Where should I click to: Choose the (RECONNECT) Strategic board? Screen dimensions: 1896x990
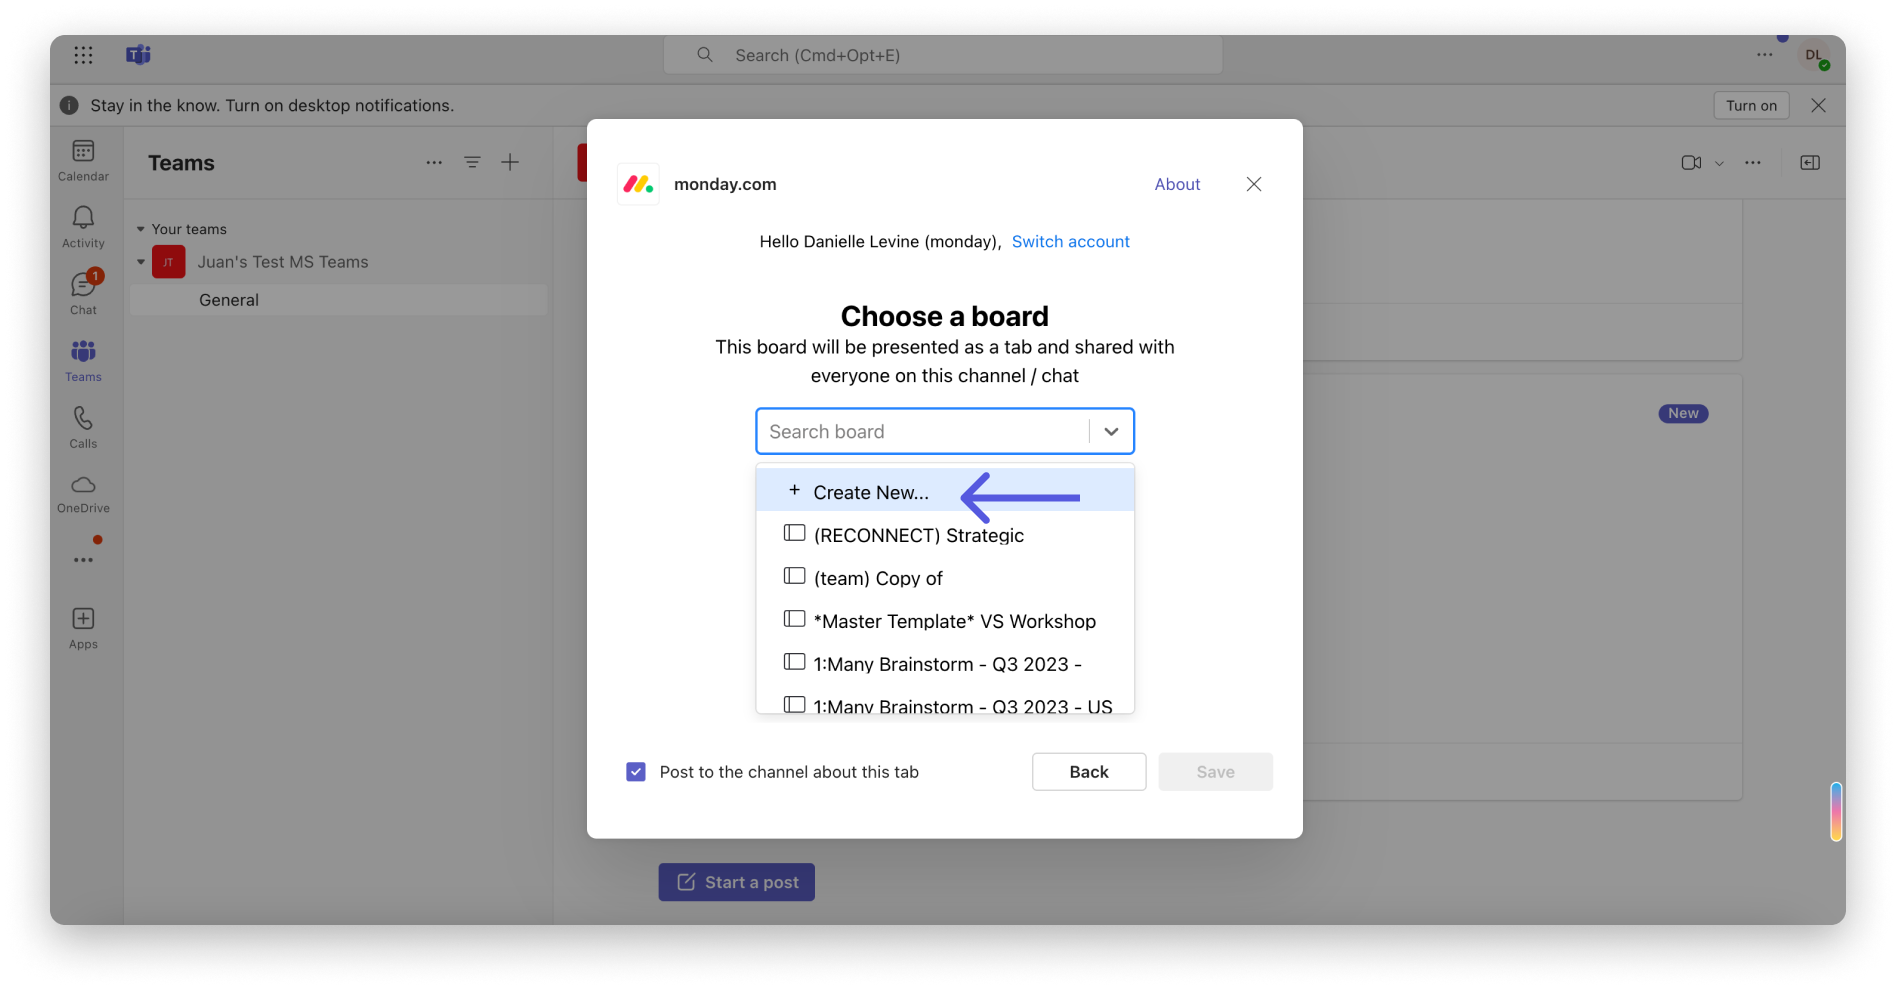(945, 535)
